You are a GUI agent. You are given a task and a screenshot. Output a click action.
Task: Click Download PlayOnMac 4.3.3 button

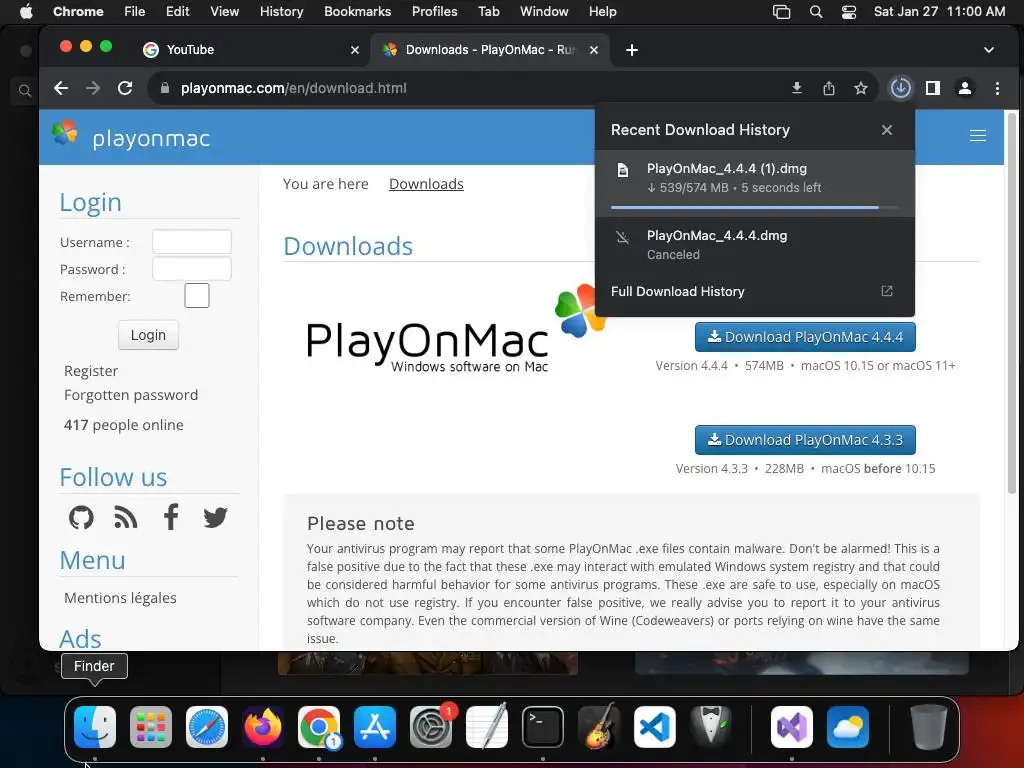(x=805, y=440)
